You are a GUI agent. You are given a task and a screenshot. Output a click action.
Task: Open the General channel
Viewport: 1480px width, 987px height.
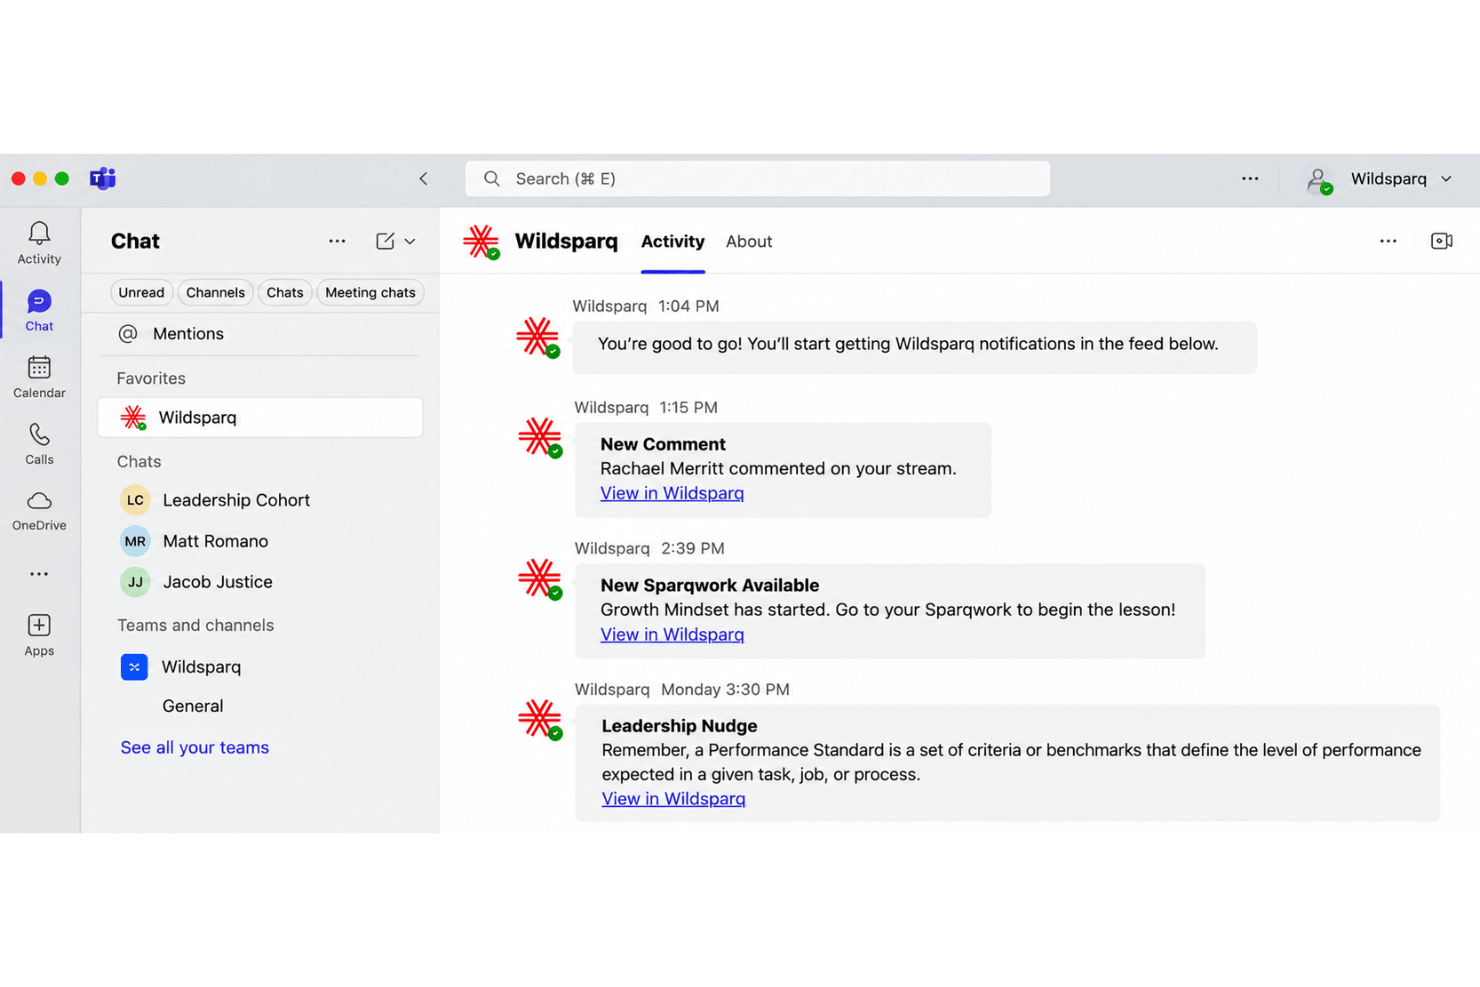[193, 706]
